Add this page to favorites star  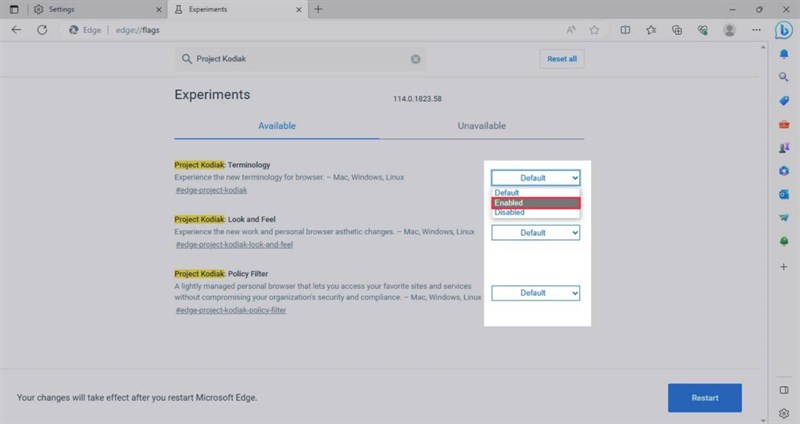tap(594, 30)
